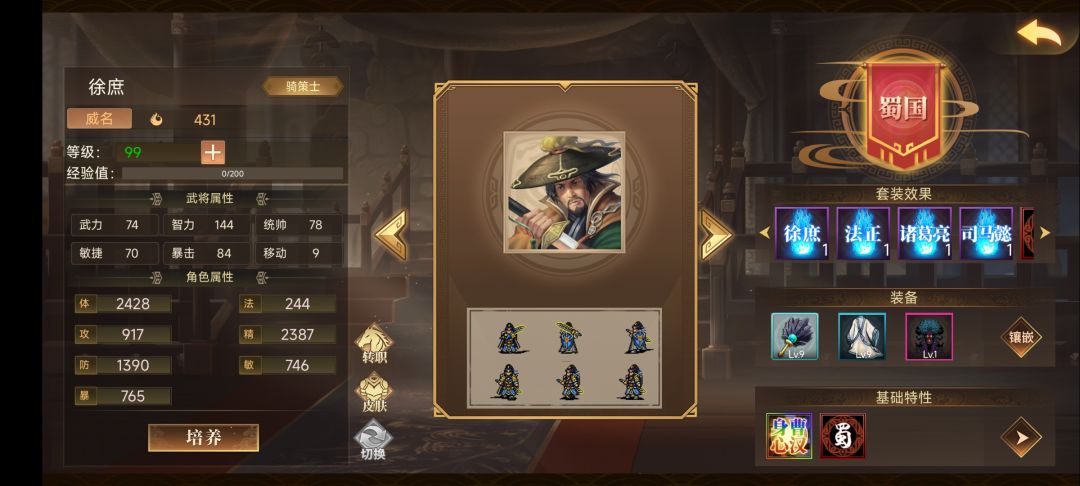
Task: Select the 法正 set effect card
Action: coord(863,233)
